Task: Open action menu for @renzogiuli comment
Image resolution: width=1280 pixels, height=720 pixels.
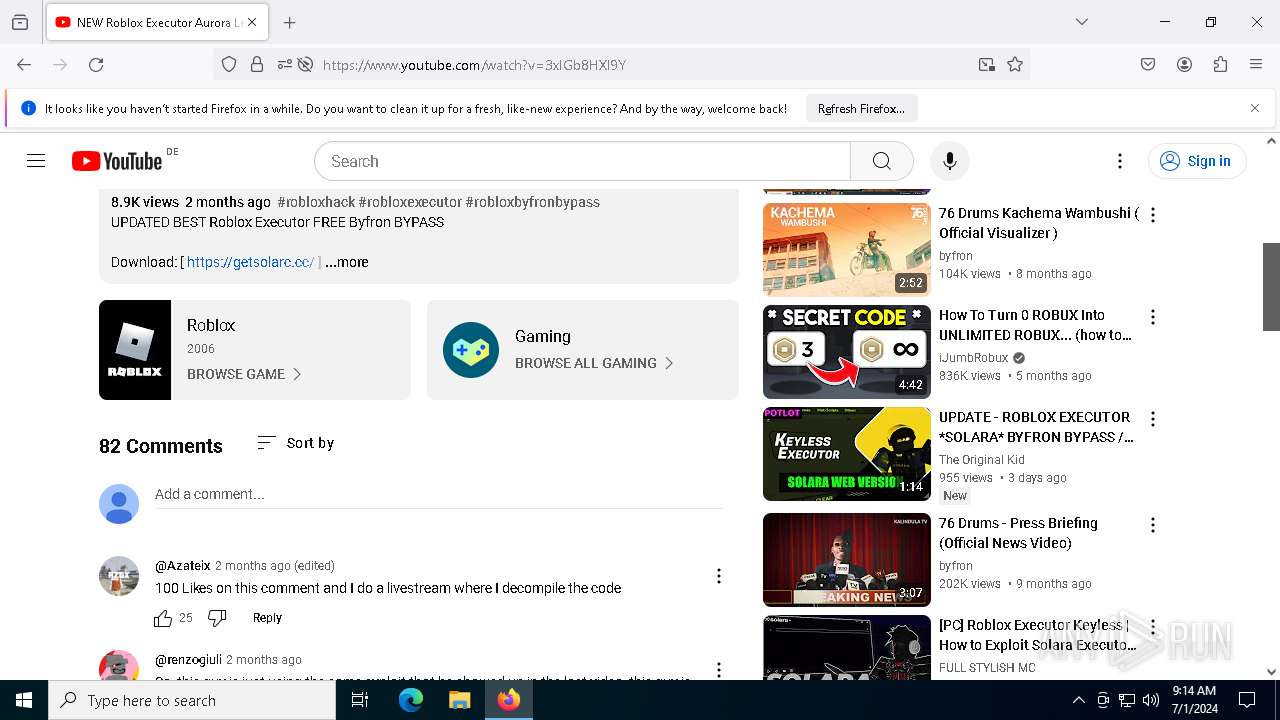Action: point(718,670)
